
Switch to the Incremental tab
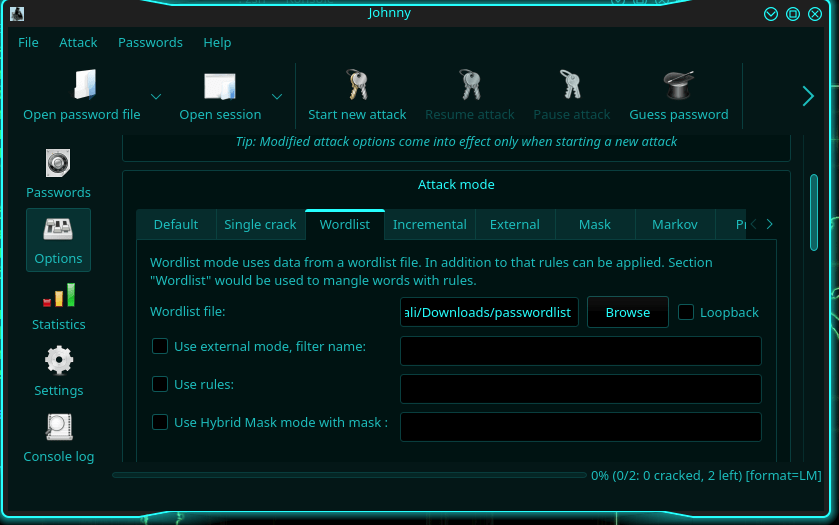tap(429, 224)
